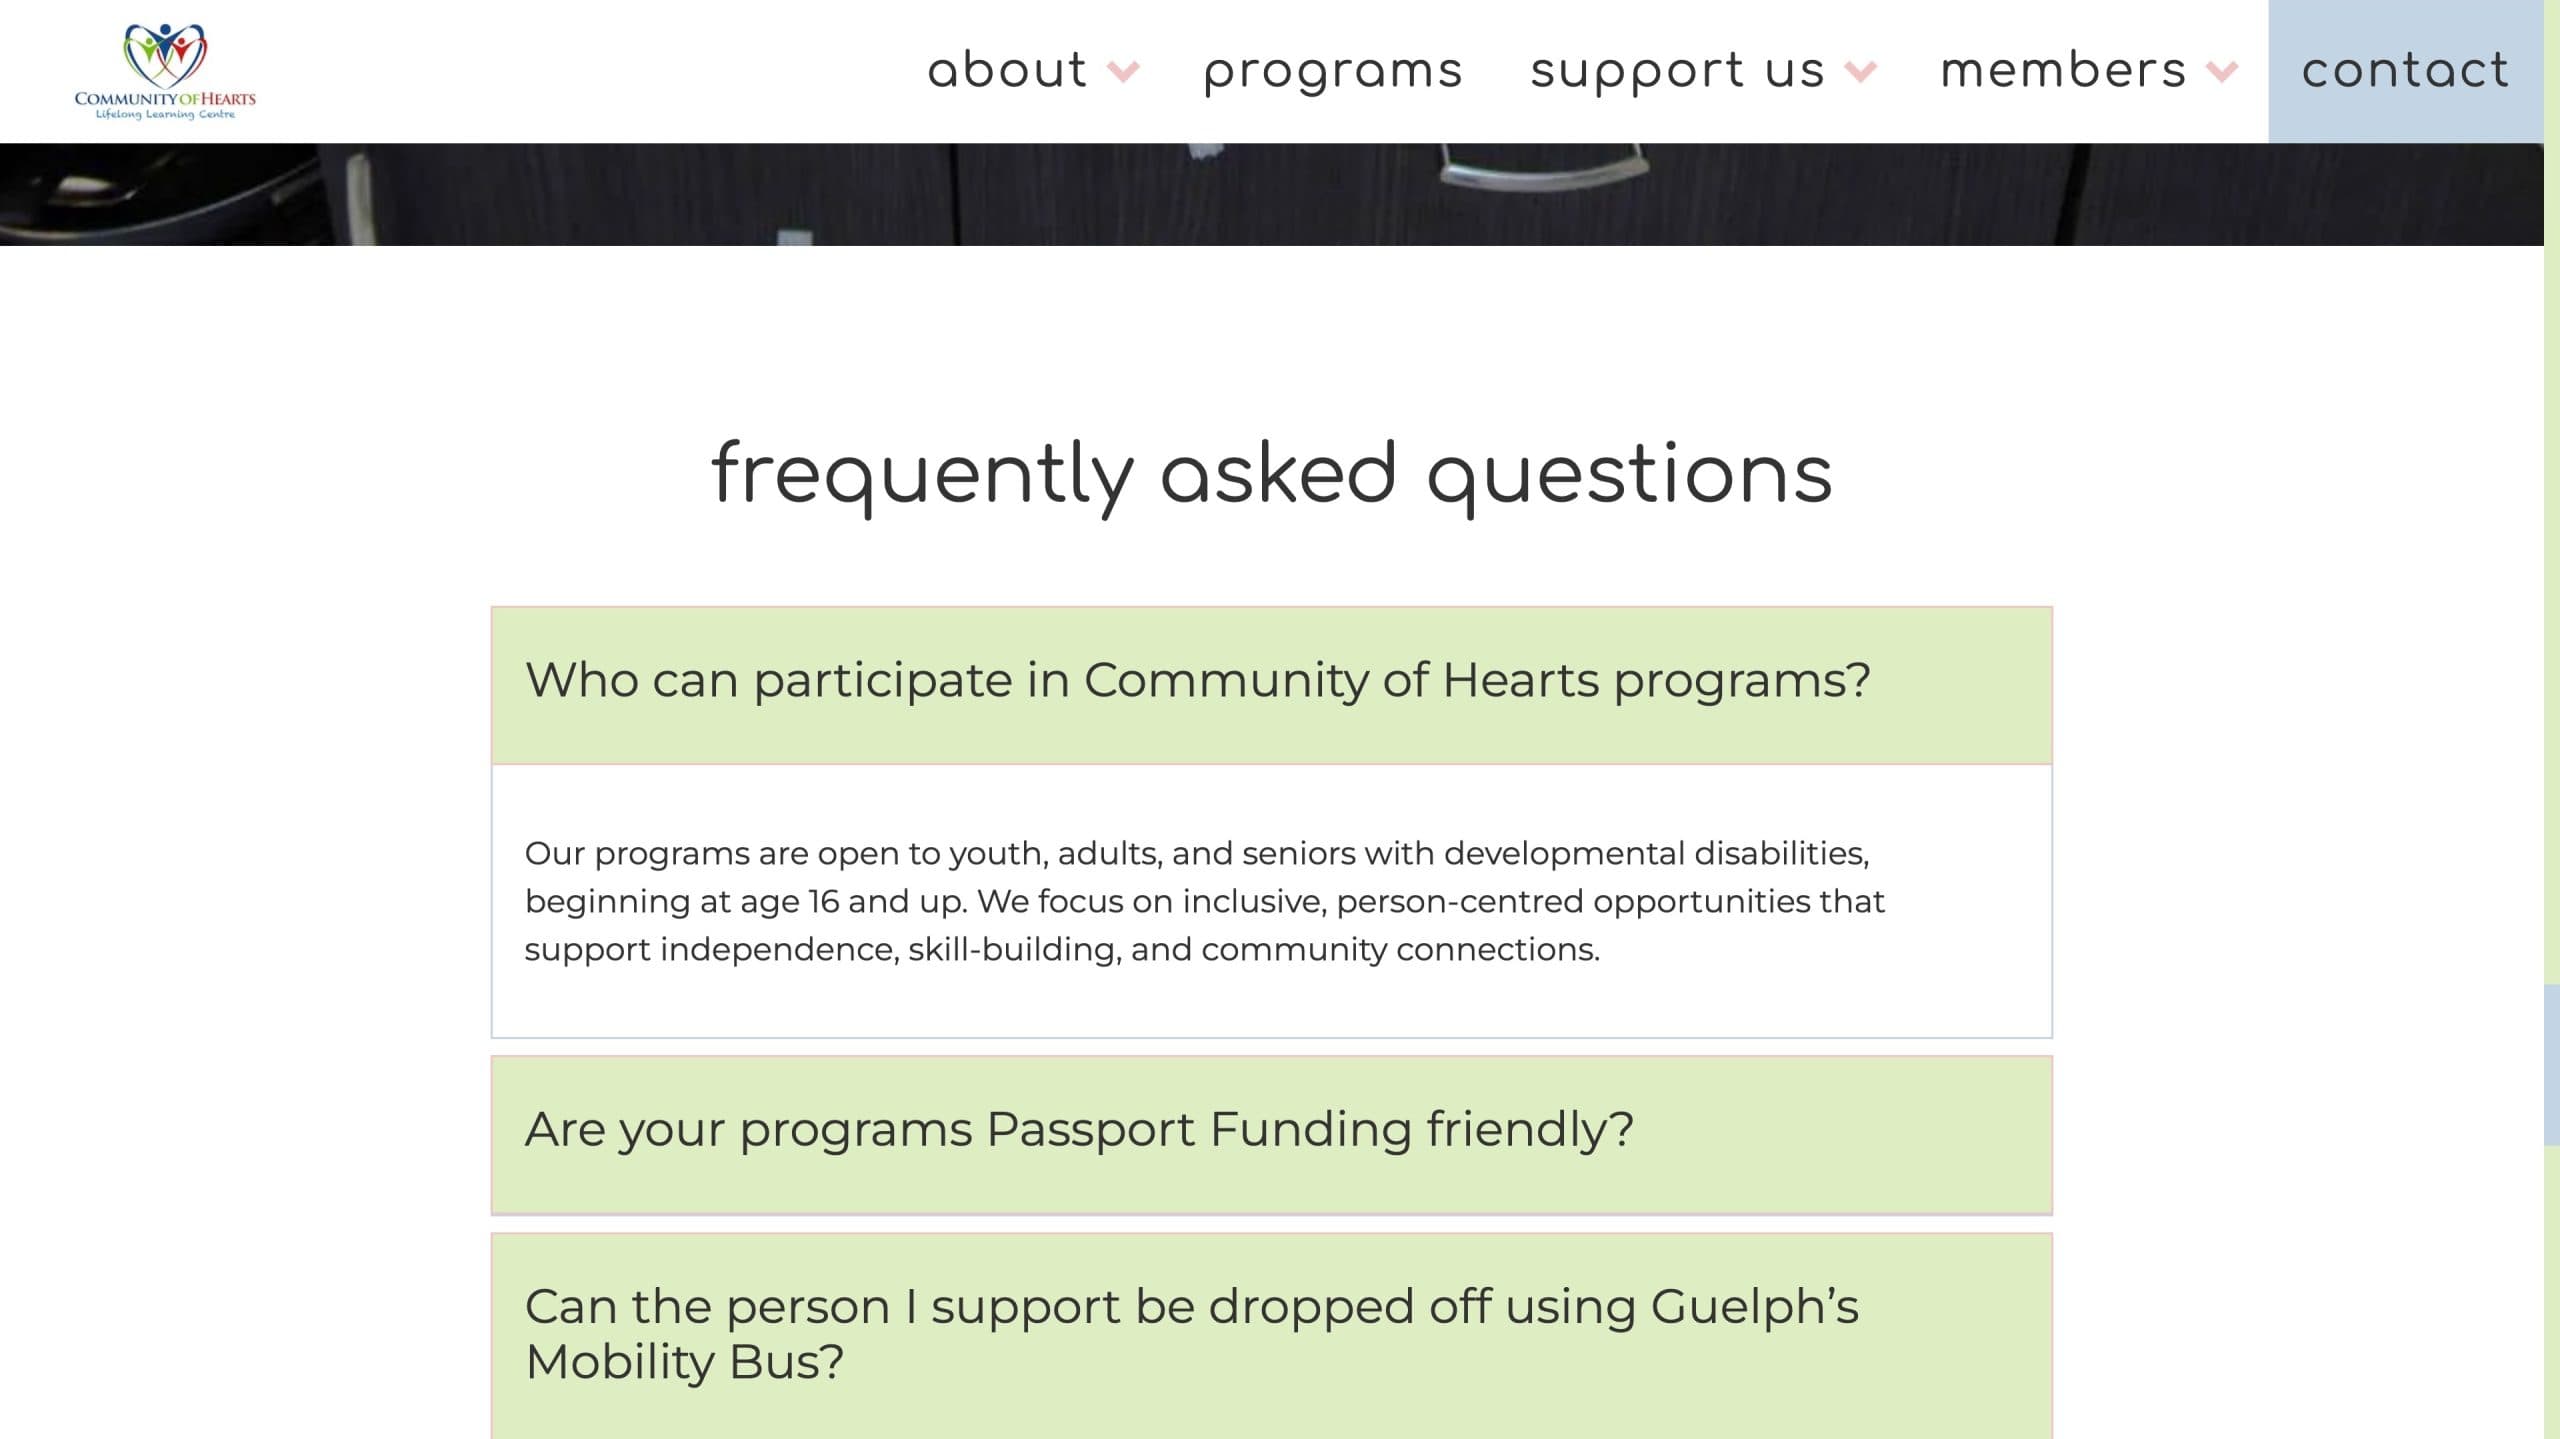Expand the about dropdown chevron
The image size is (2560, 1439).
[x=1124, y=71]
